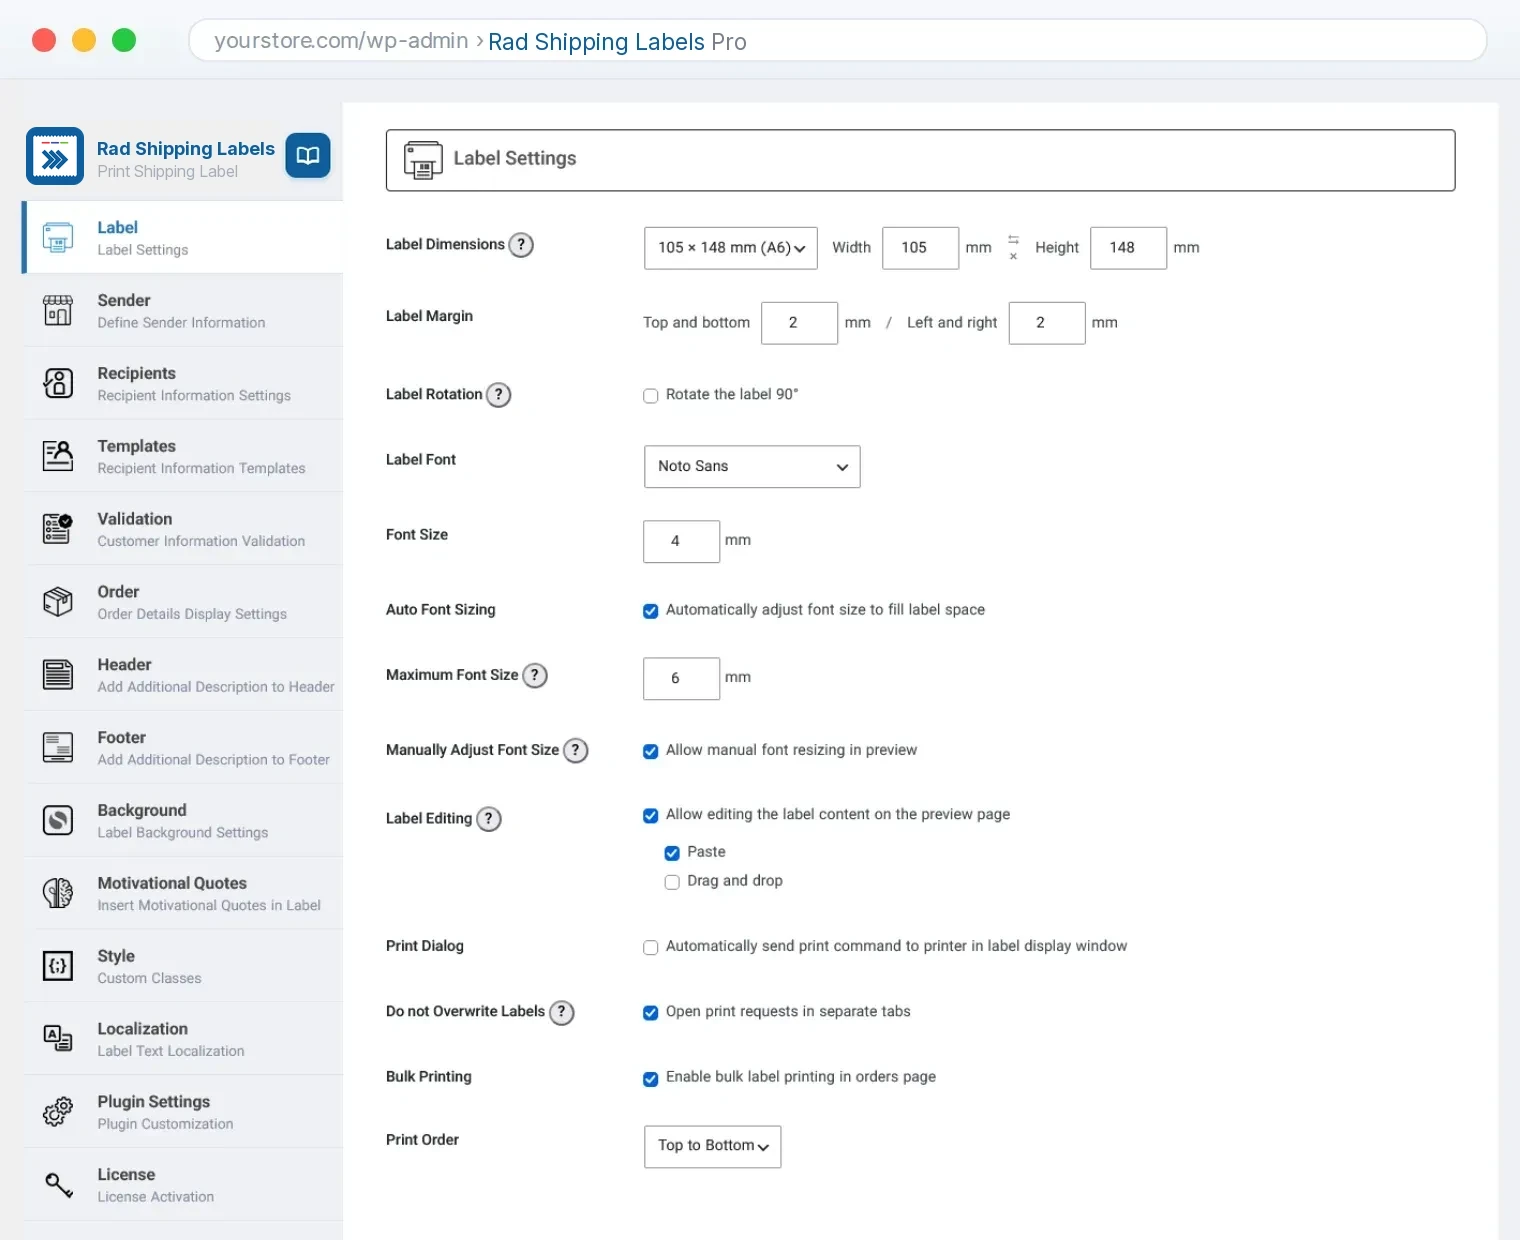1520x1240 pixels.
Task: Click the Header layout icon
Action: [58, 674]
